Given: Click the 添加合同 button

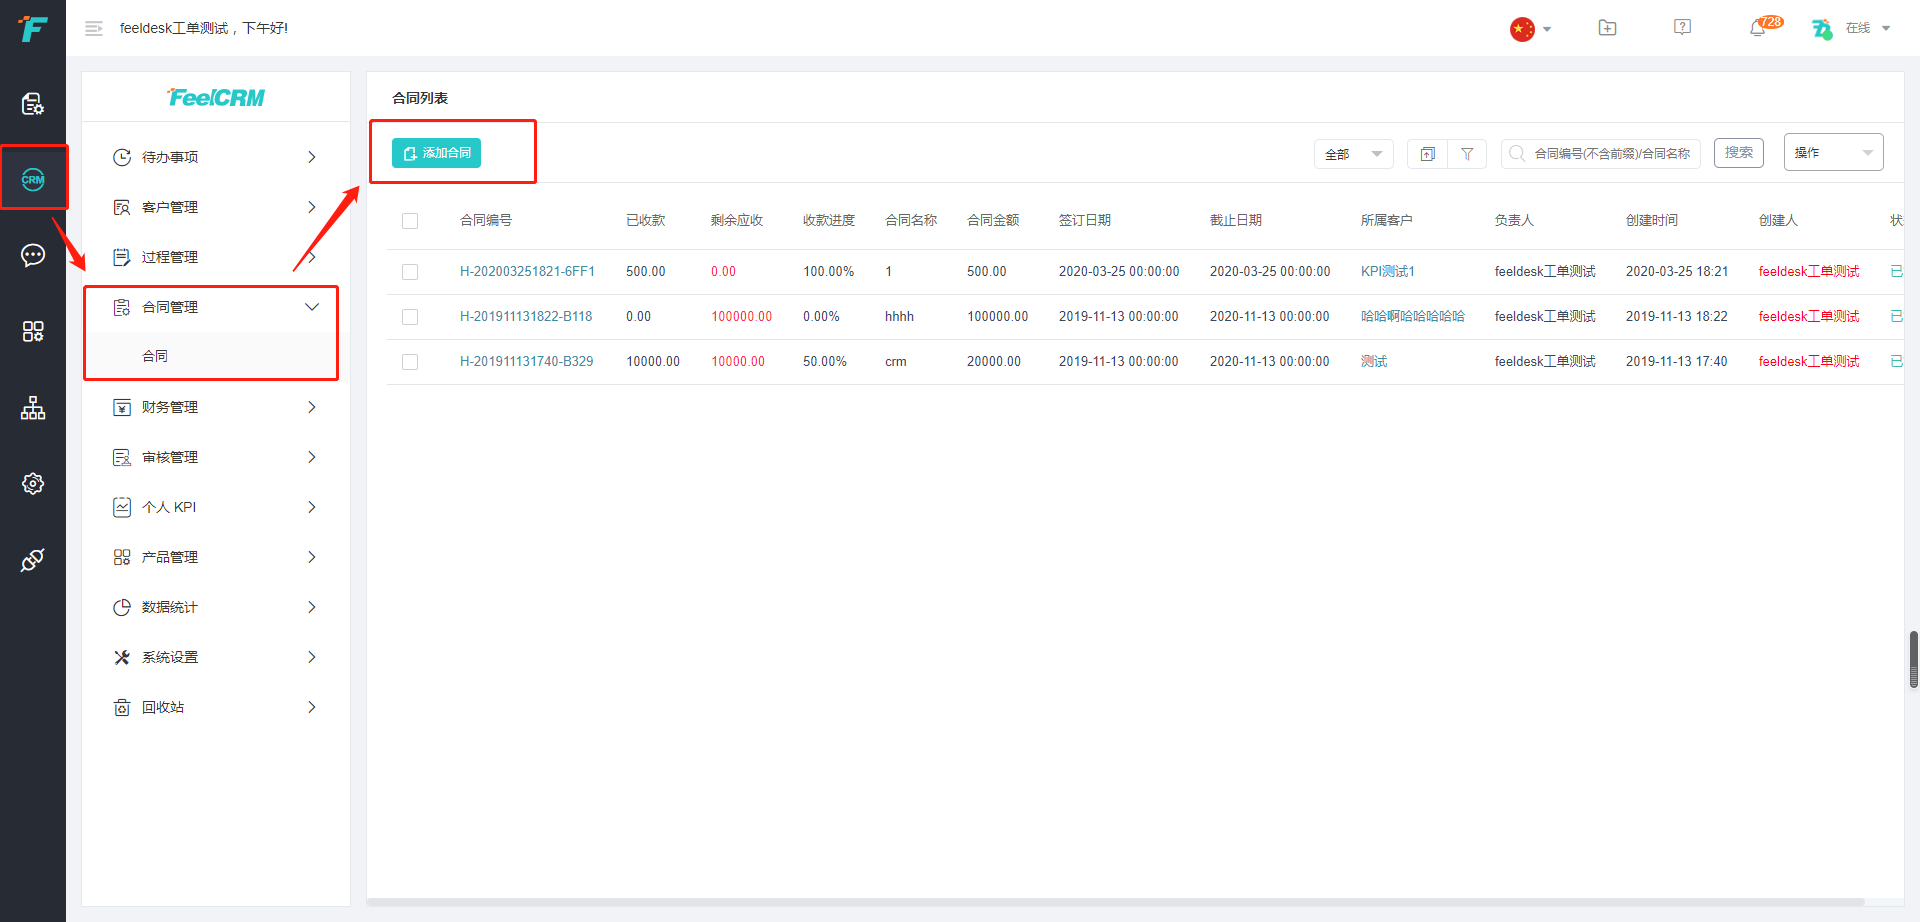Looking at the screenshot, I should (436, 153).
